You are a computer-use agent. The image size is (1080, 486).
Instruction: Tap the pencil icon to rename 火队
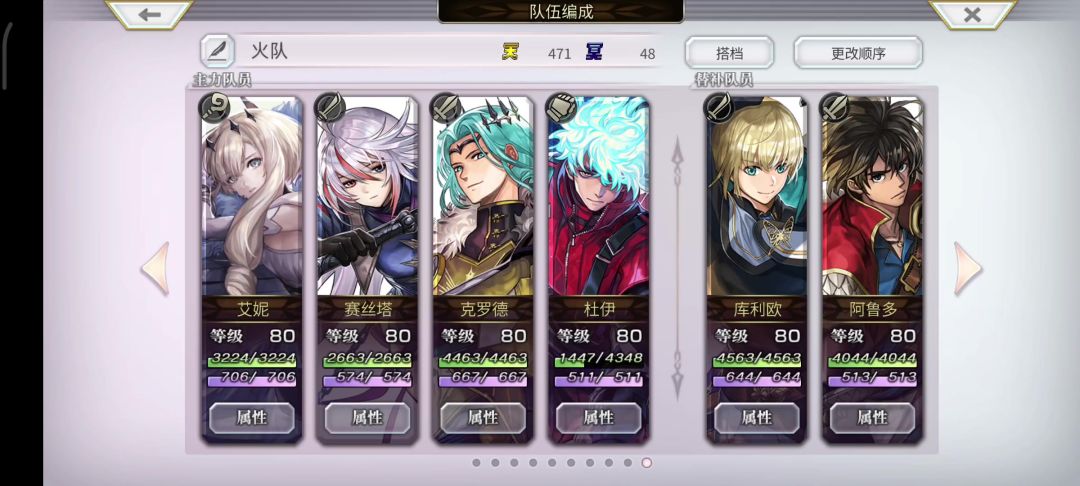tap(217, 51)
